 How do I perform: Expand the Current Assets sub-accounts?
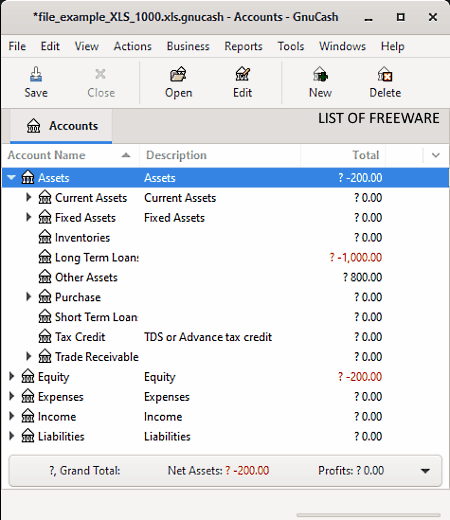(x=29, y=197)
